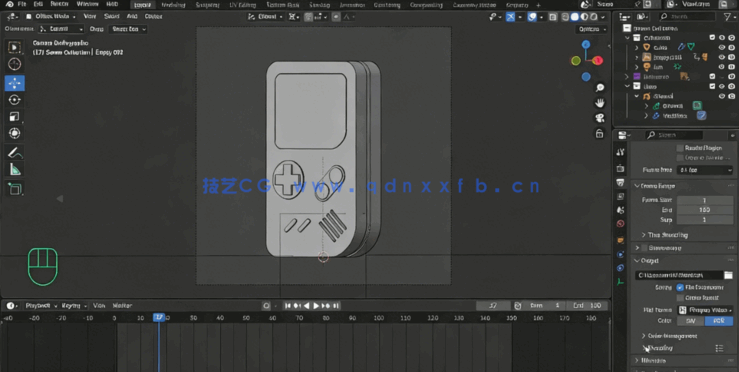
Task: Select the Measure tool
Action: [15, 170]
